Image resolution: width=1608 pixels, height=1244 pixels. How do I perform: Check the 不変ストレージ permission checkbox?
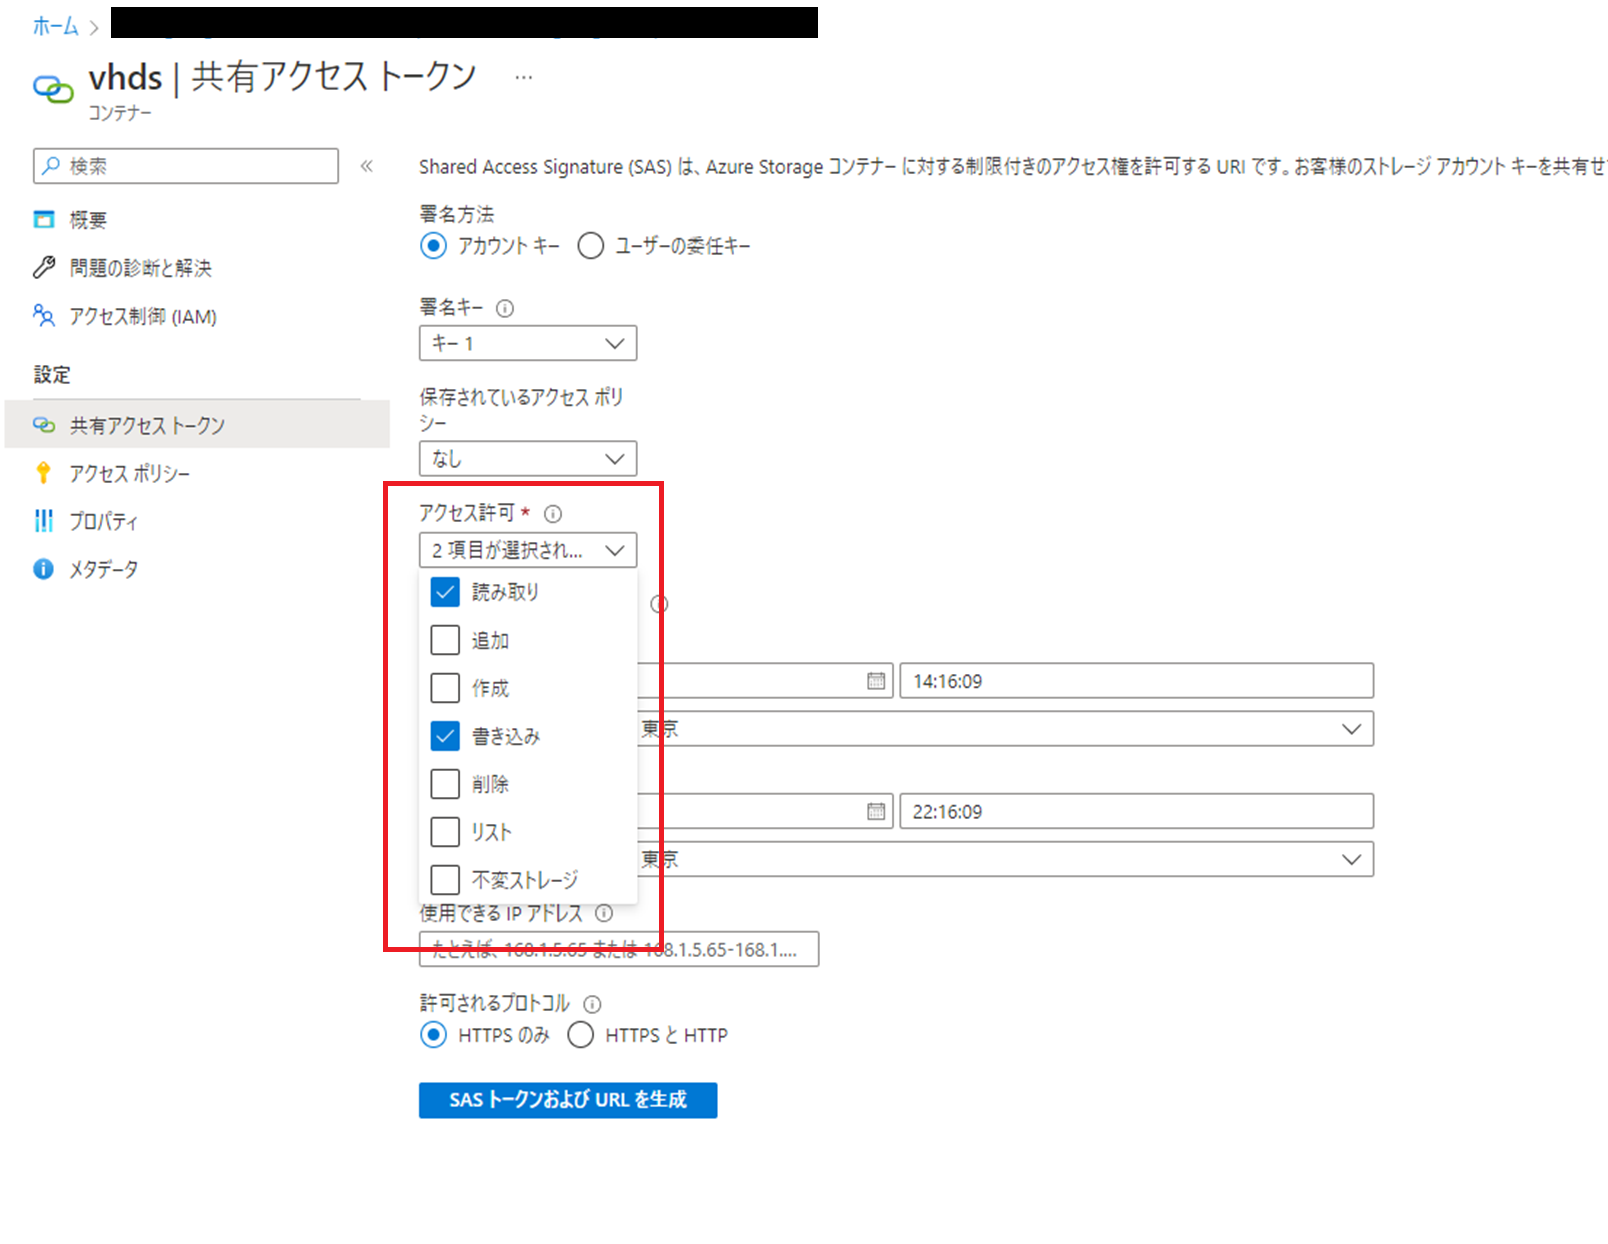coord(445,880)
